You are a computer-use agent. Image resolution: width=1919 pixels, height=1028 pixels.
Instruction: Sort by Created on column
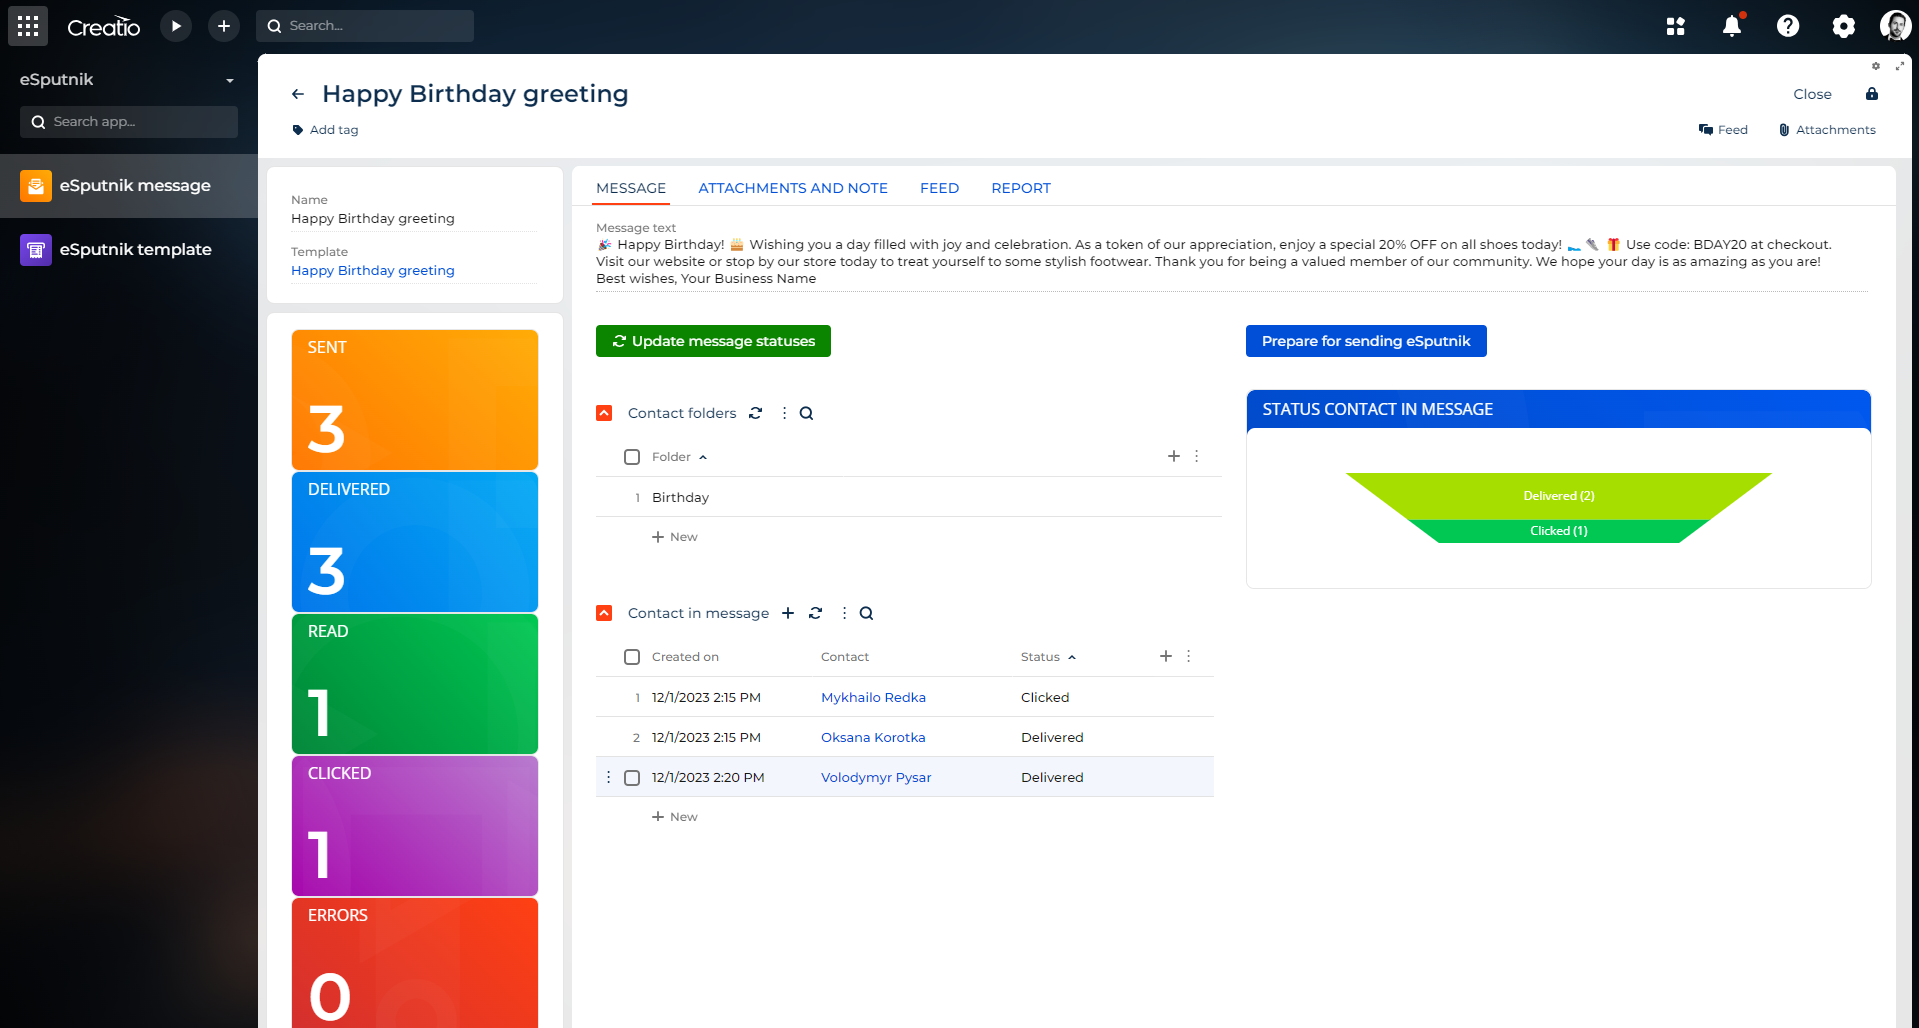[685, 657]
